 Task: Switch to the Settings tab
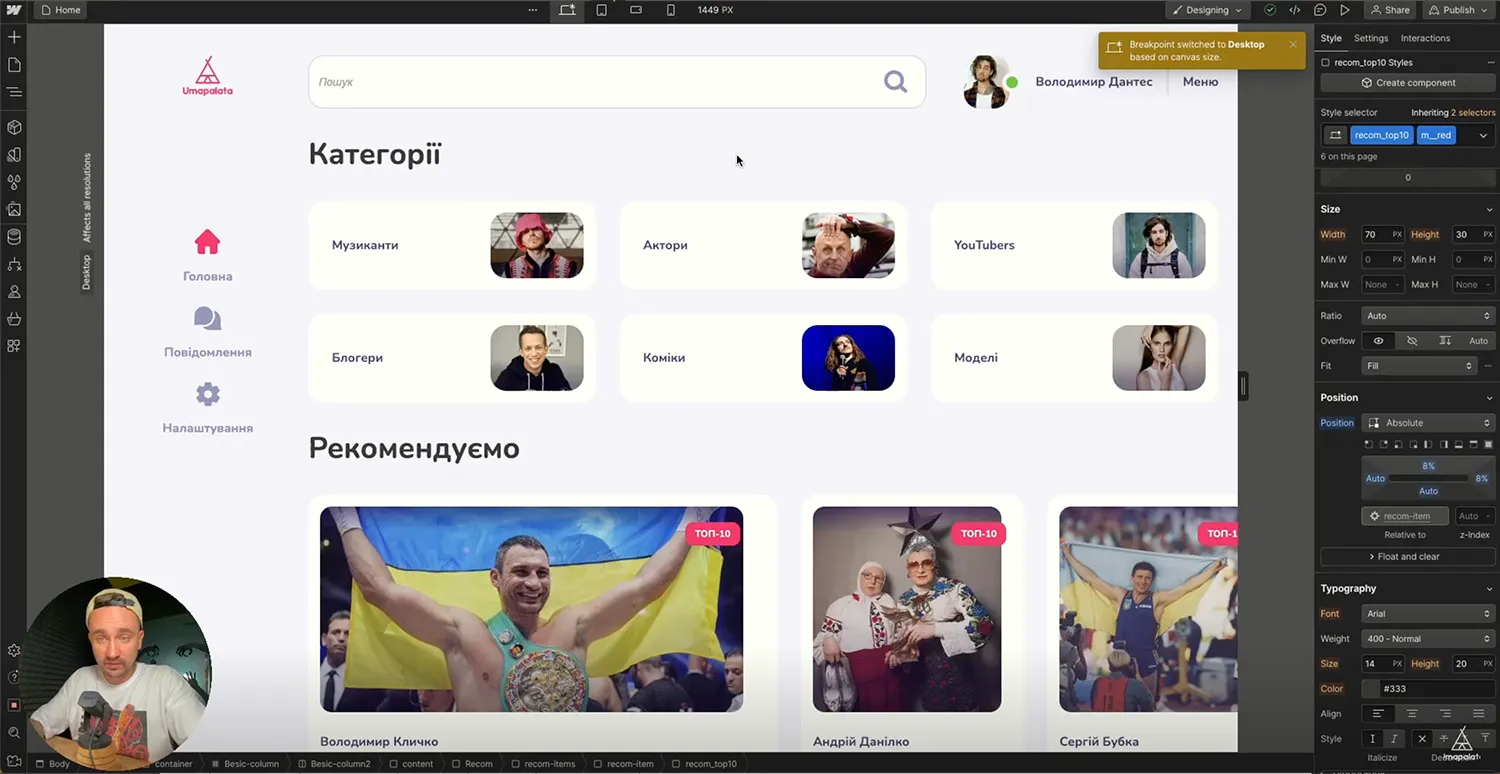pyautogui.click(x=1370, y=38)
